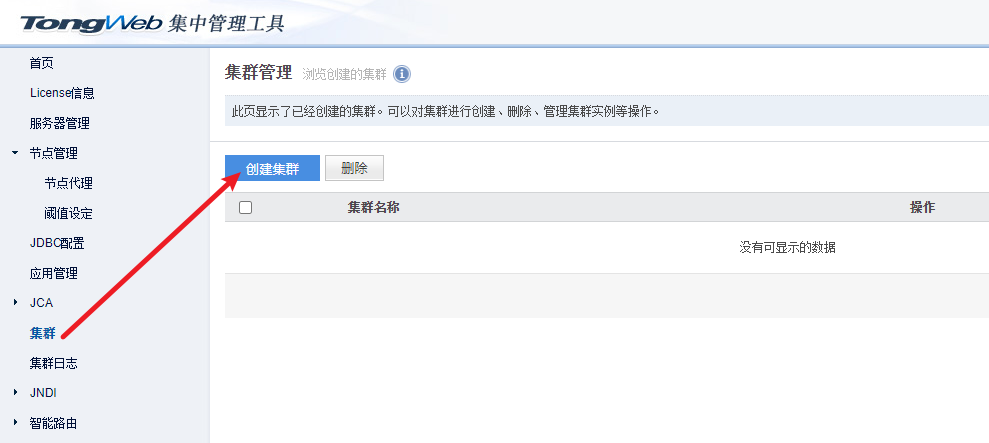Click the 集群名称 column header
Image resolution: width=989 pixels, height=443 pixels.
coord(373,207)
